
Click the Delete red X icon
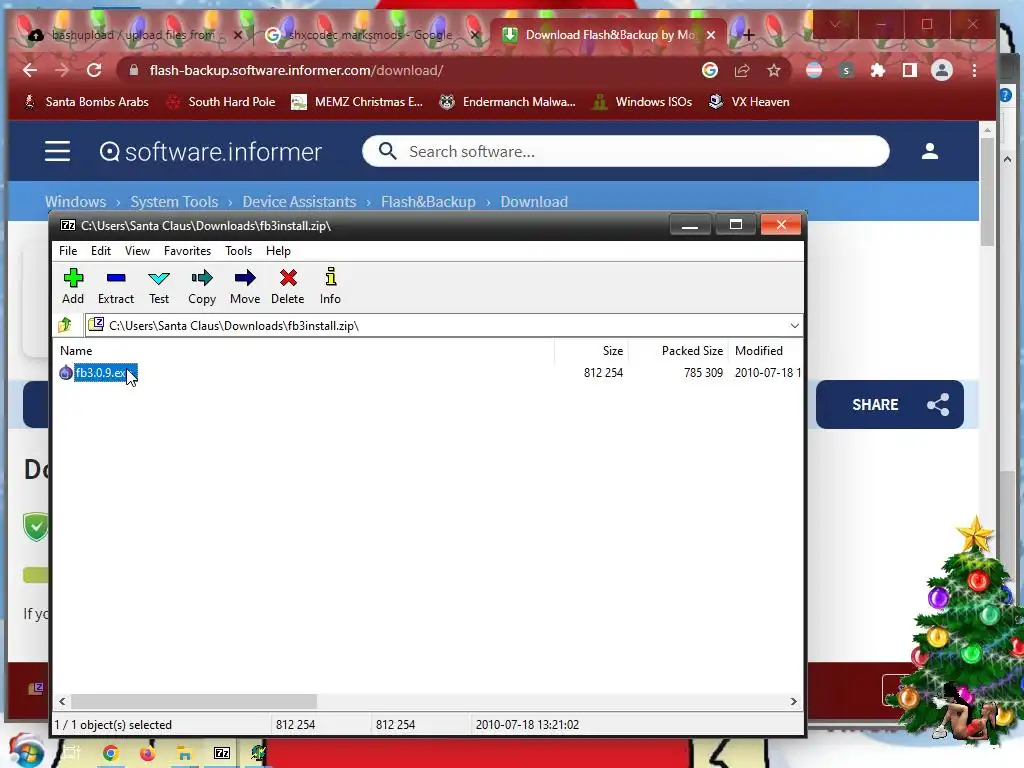287,285
